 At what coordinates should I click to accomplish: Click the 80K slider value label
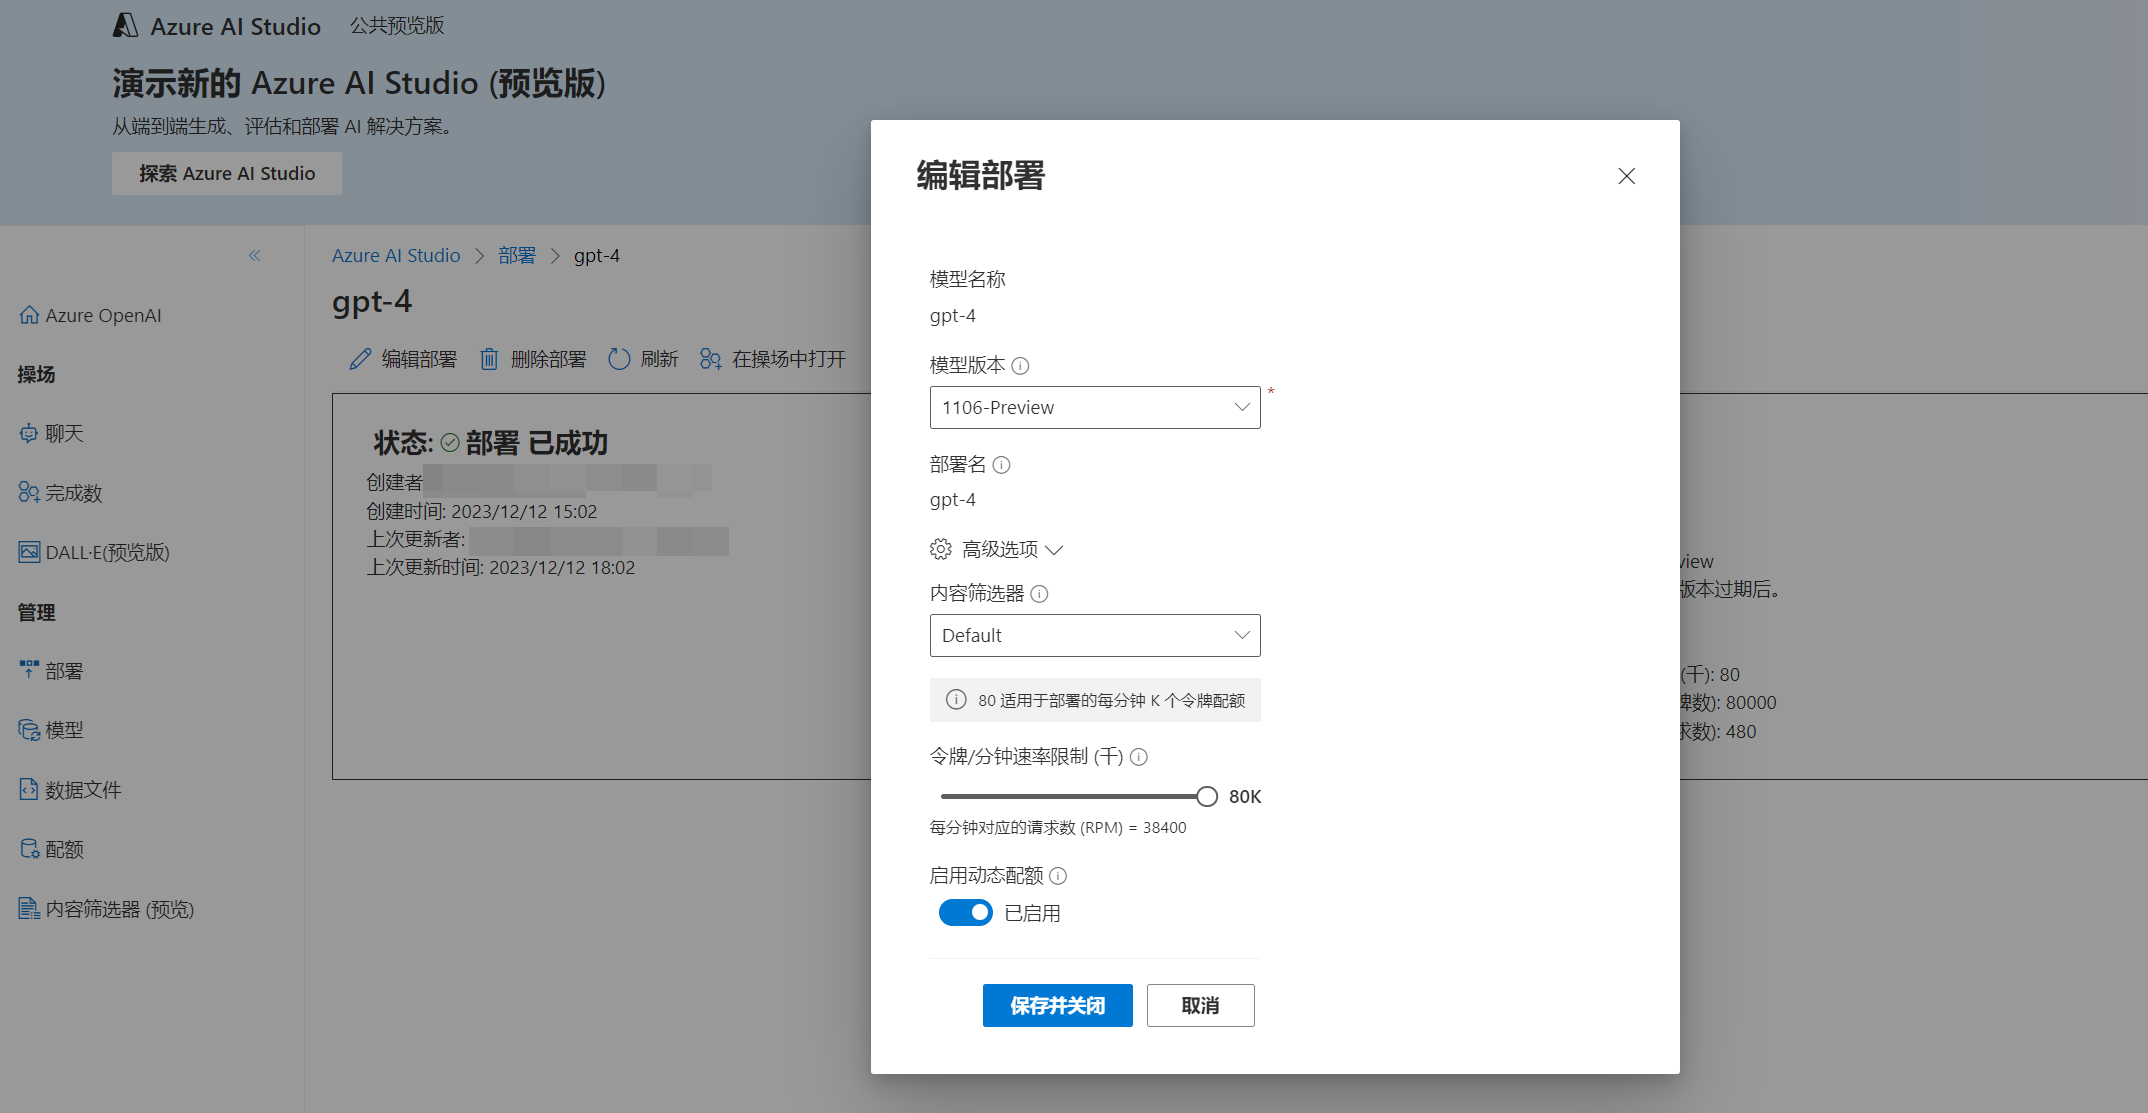click(x=1245, y=797)
